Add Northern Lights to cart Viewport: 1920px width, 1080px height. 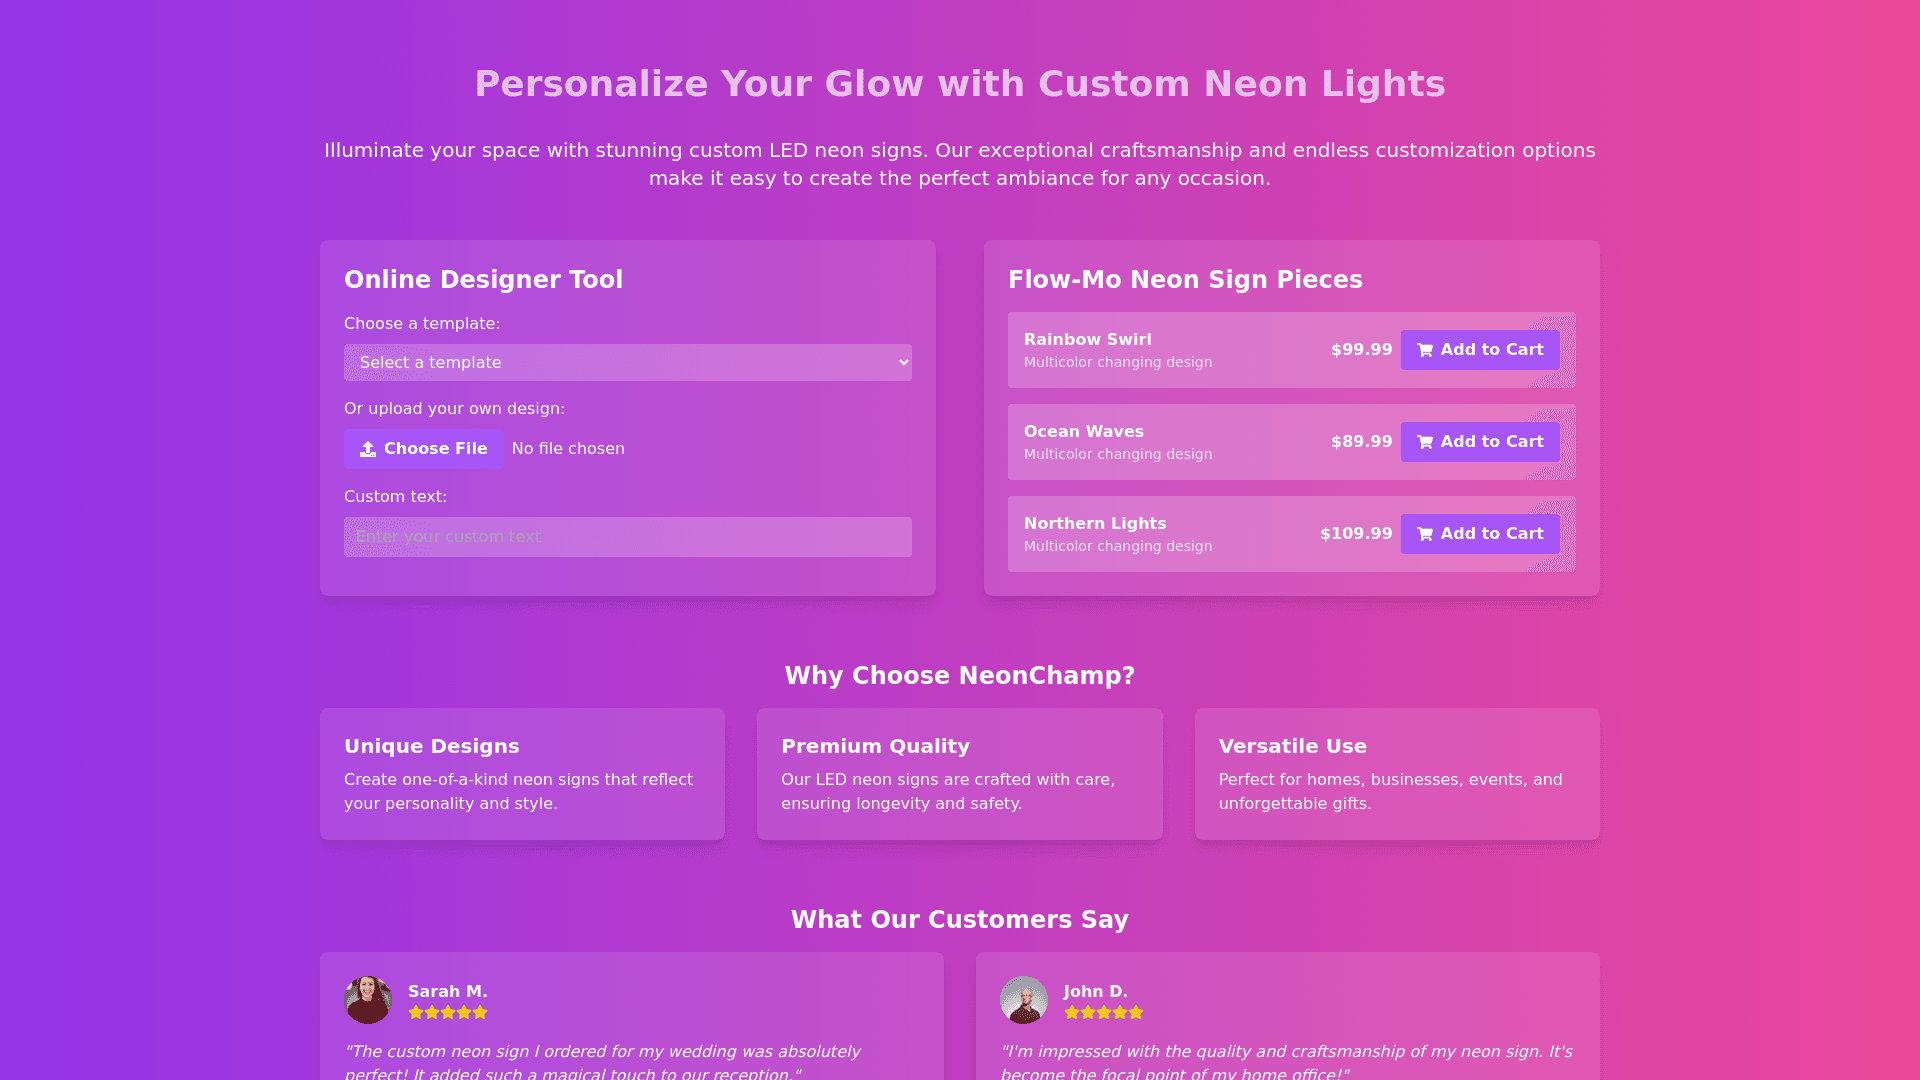coord(1480,534)
